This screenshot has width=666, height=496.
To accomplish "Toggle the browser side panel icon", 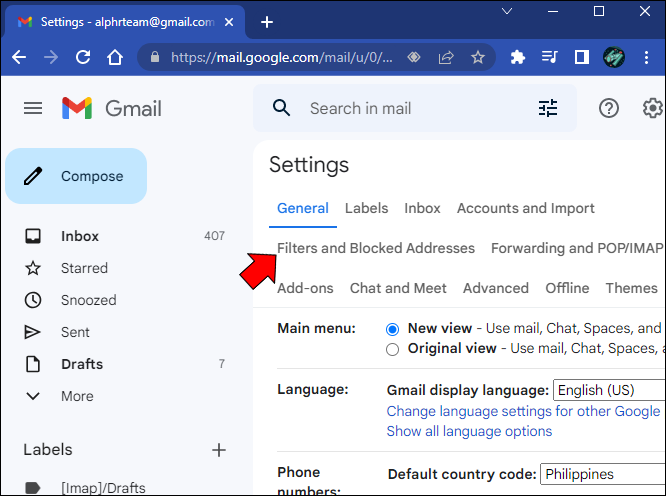I will pos(581,57).
